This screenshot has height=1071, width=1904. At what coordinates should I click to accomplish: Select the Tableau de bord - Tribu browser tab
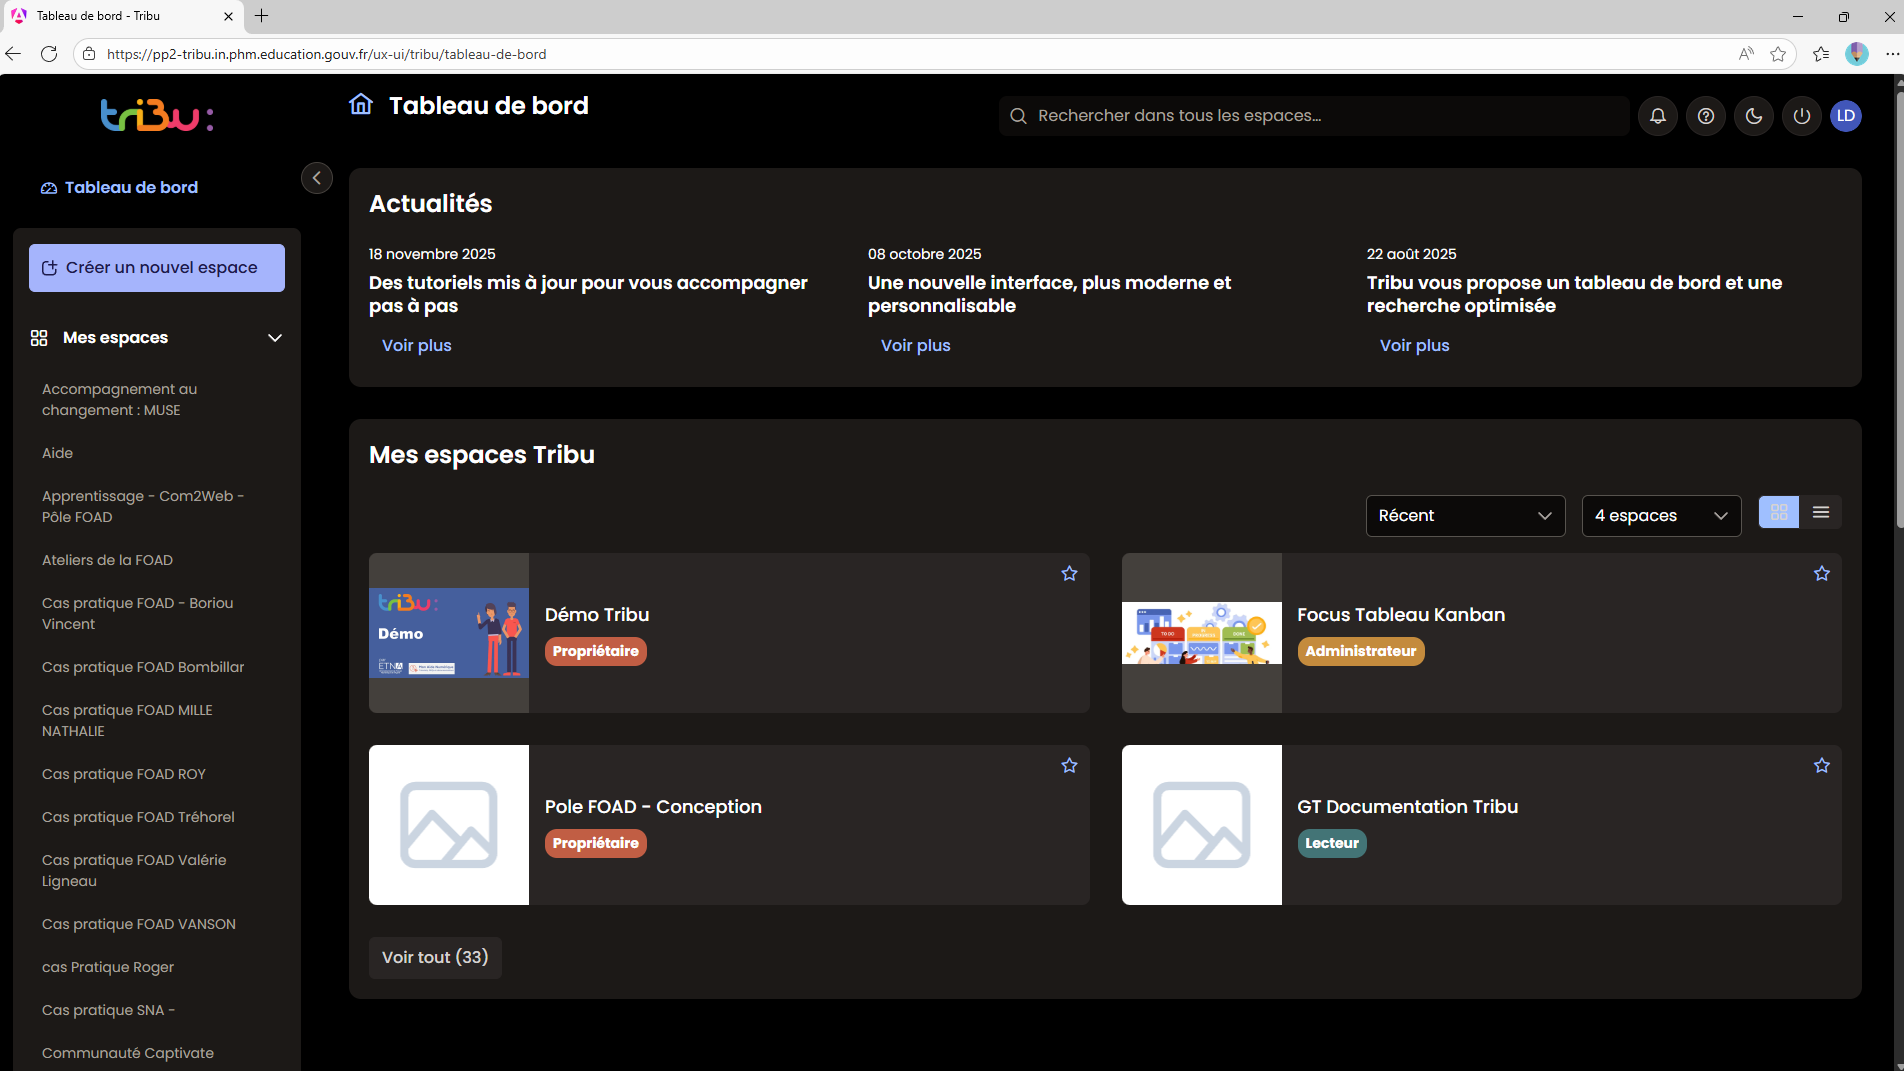(x=123, y=16)
